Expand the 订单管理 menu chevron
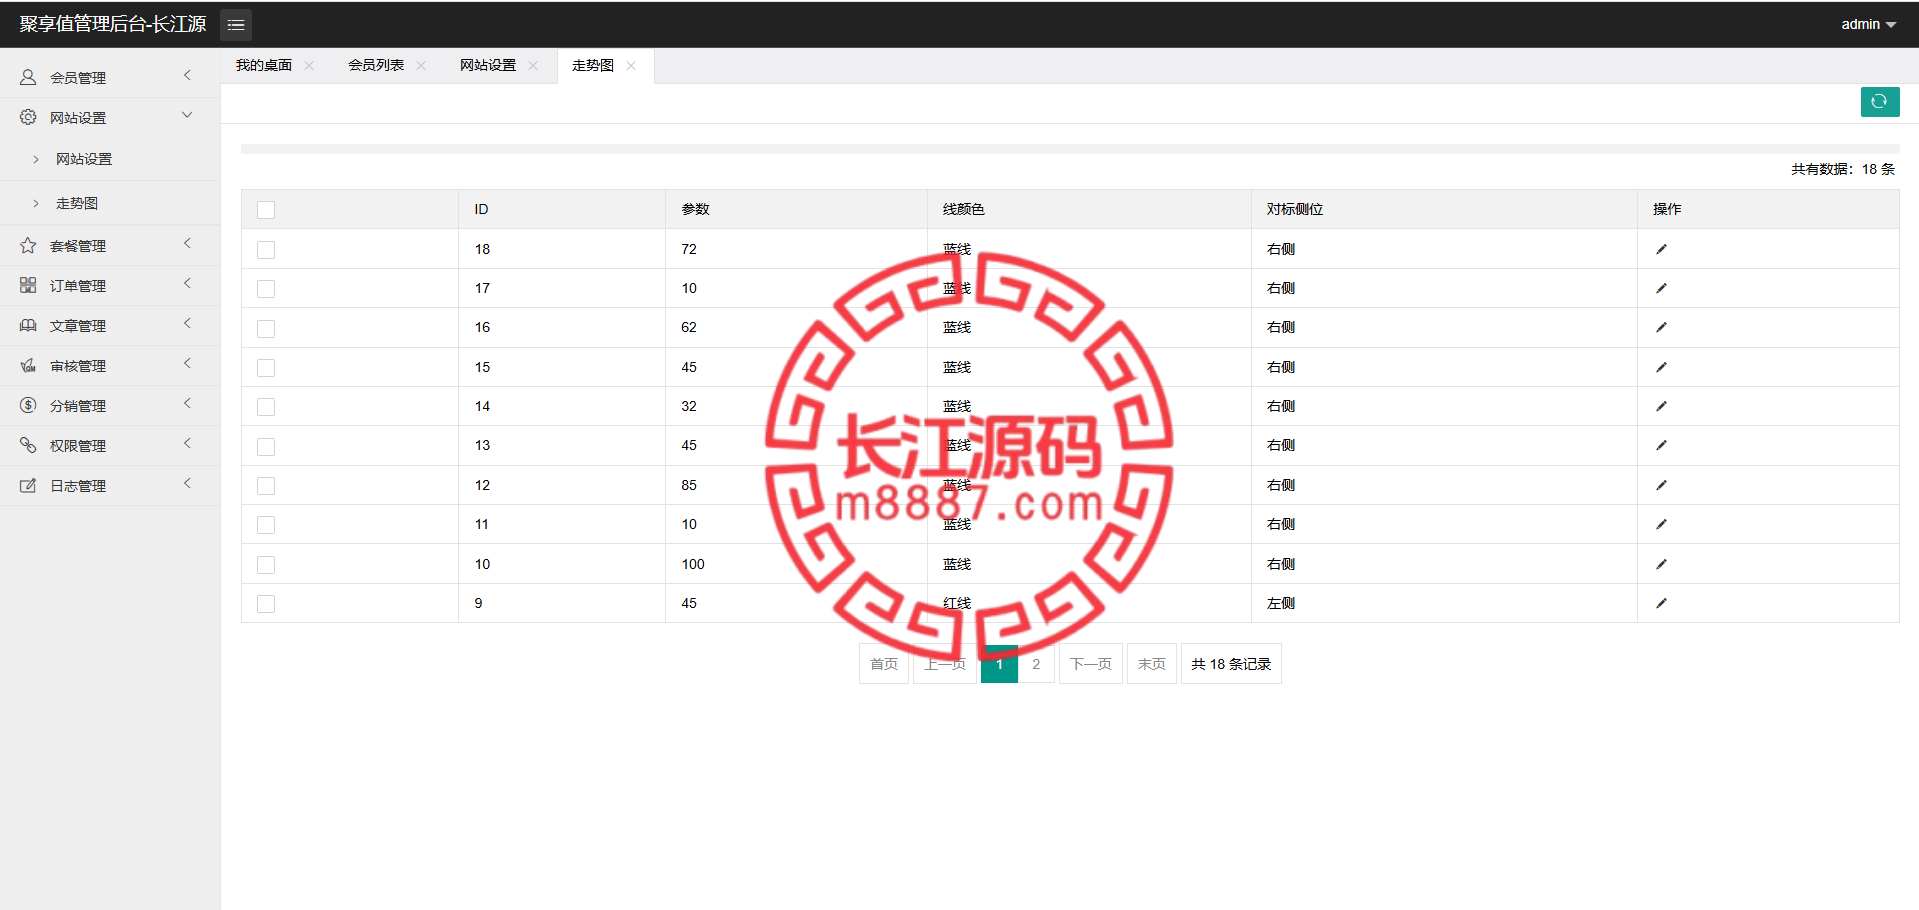Viewport: 1919px width, 910px height. 187,284
